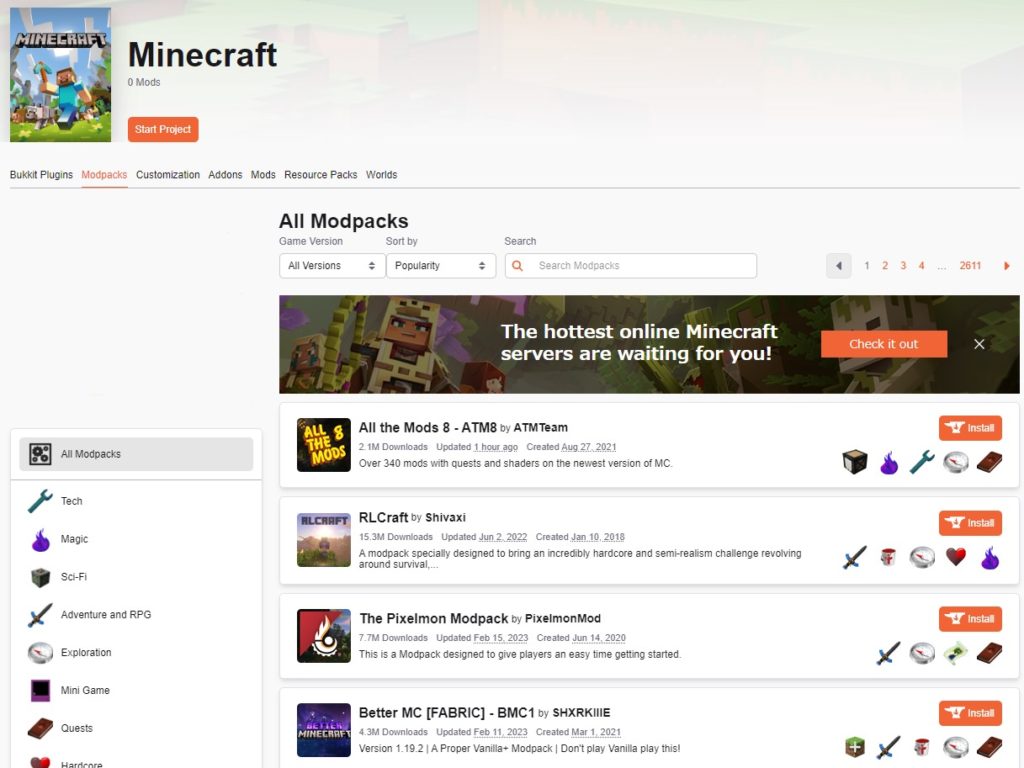Click Sci-Fi block tag on All the Mods 8
This screenshot has width=1024, height=768.
[x=855, y=462]
